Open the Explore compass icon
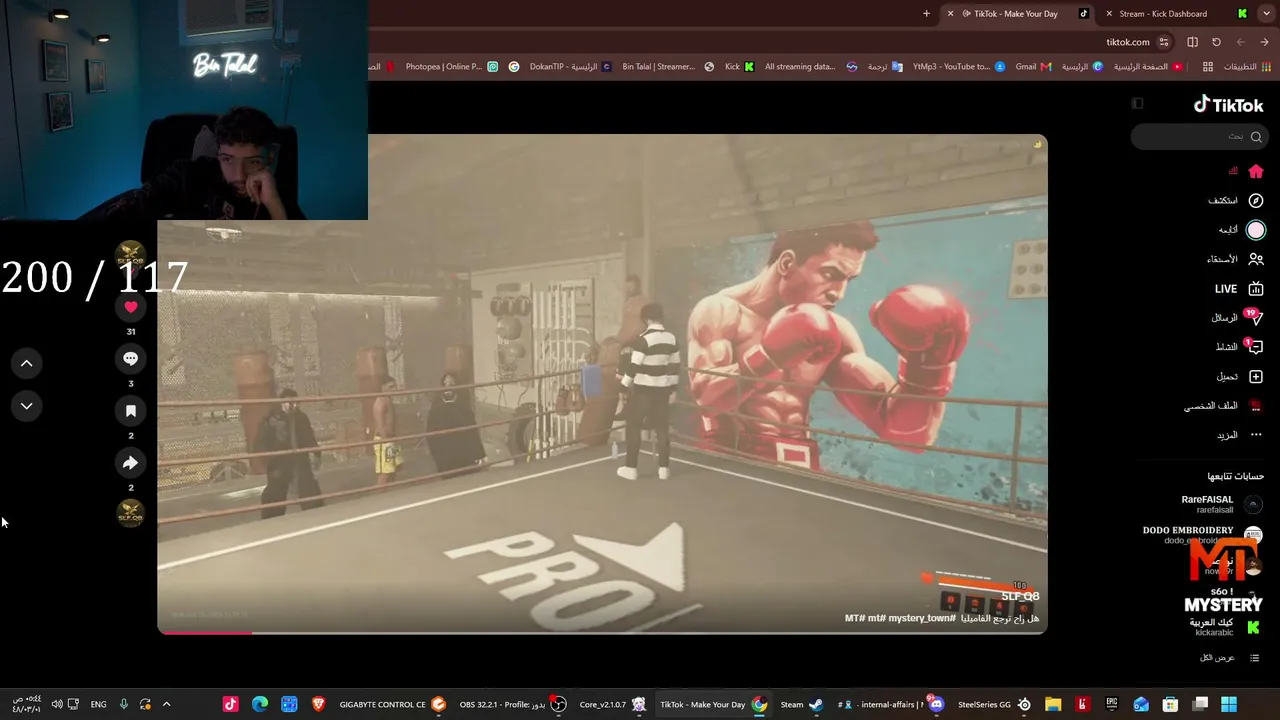The width and height of the screenshot is (1280, 720). (x=1256, y=200)
